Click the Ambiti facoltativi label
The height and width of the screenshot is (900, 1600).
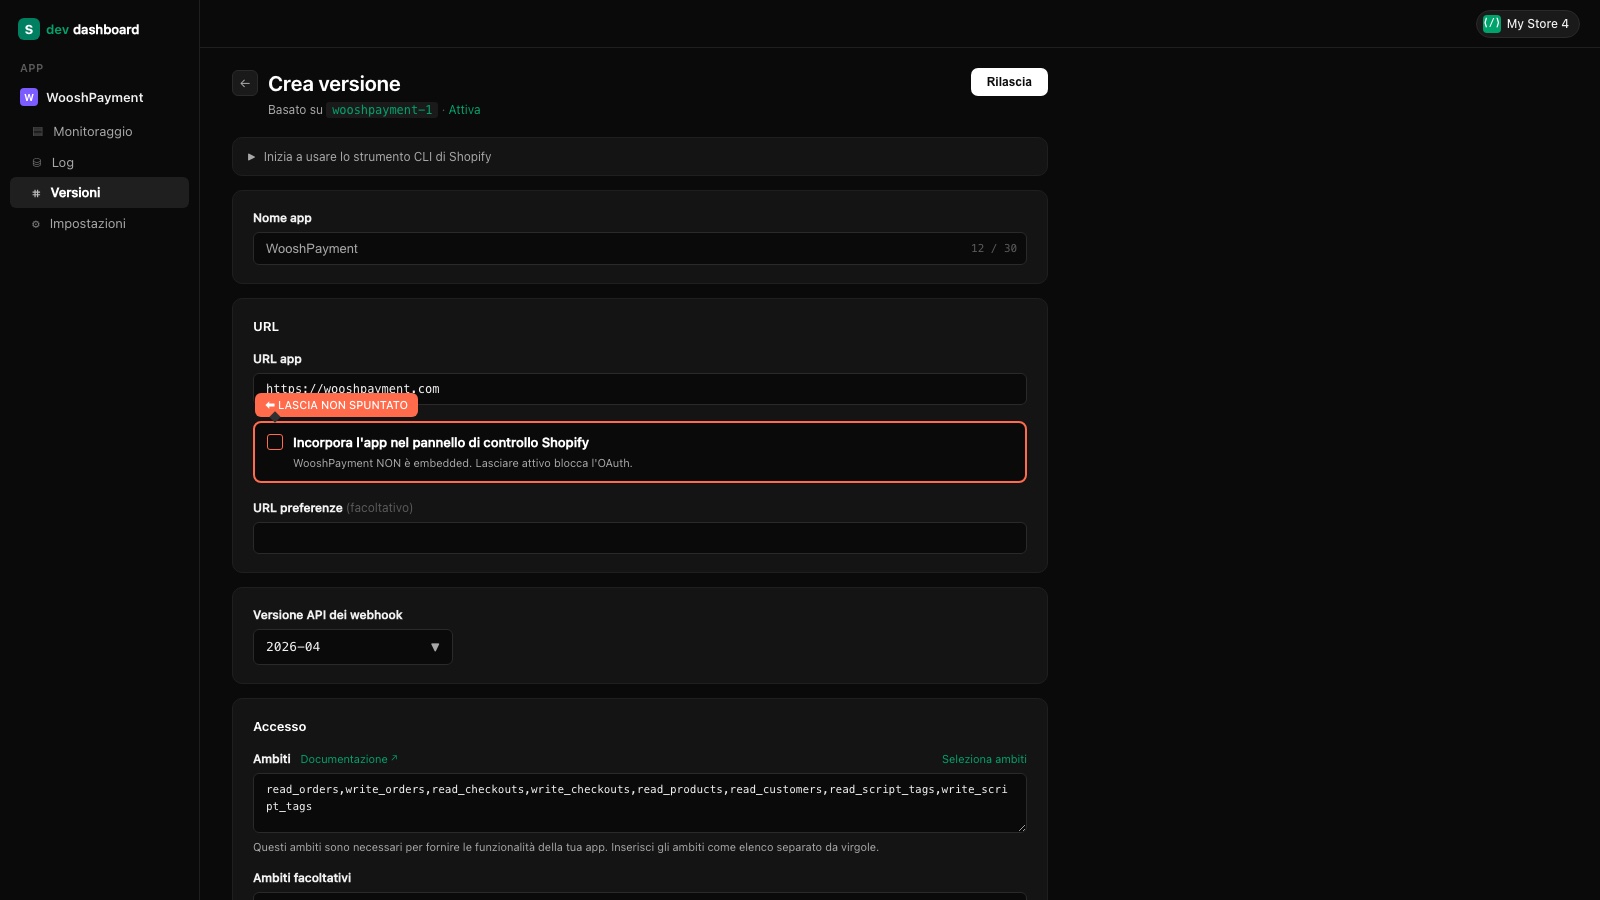302,878
